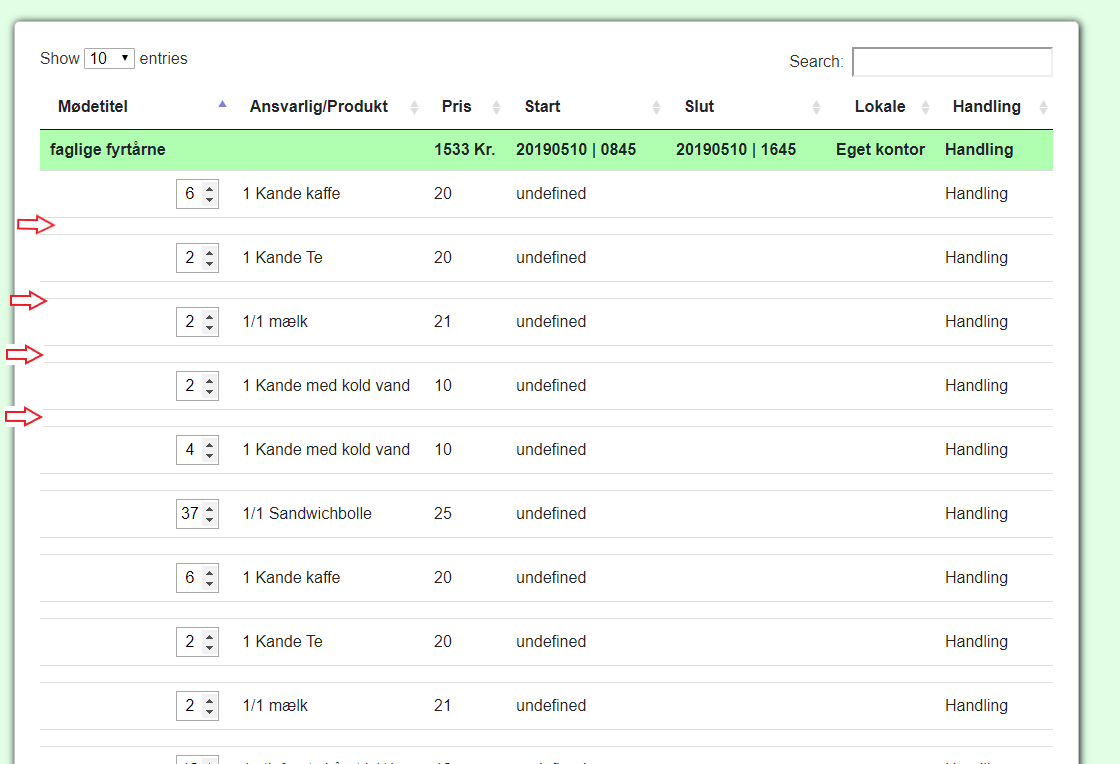Toggle sorting on the Handling column
The image size is (1120, 764).
tap(986, 106)
